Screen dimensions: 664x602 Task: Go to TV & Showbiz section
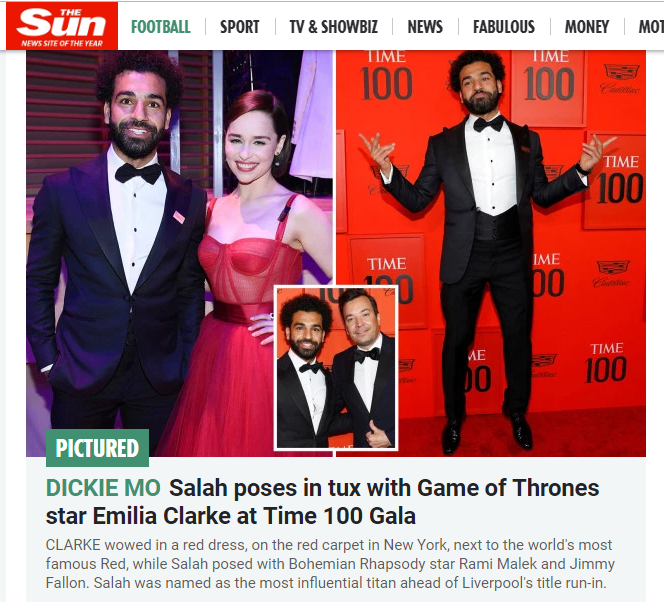[334, 27]
